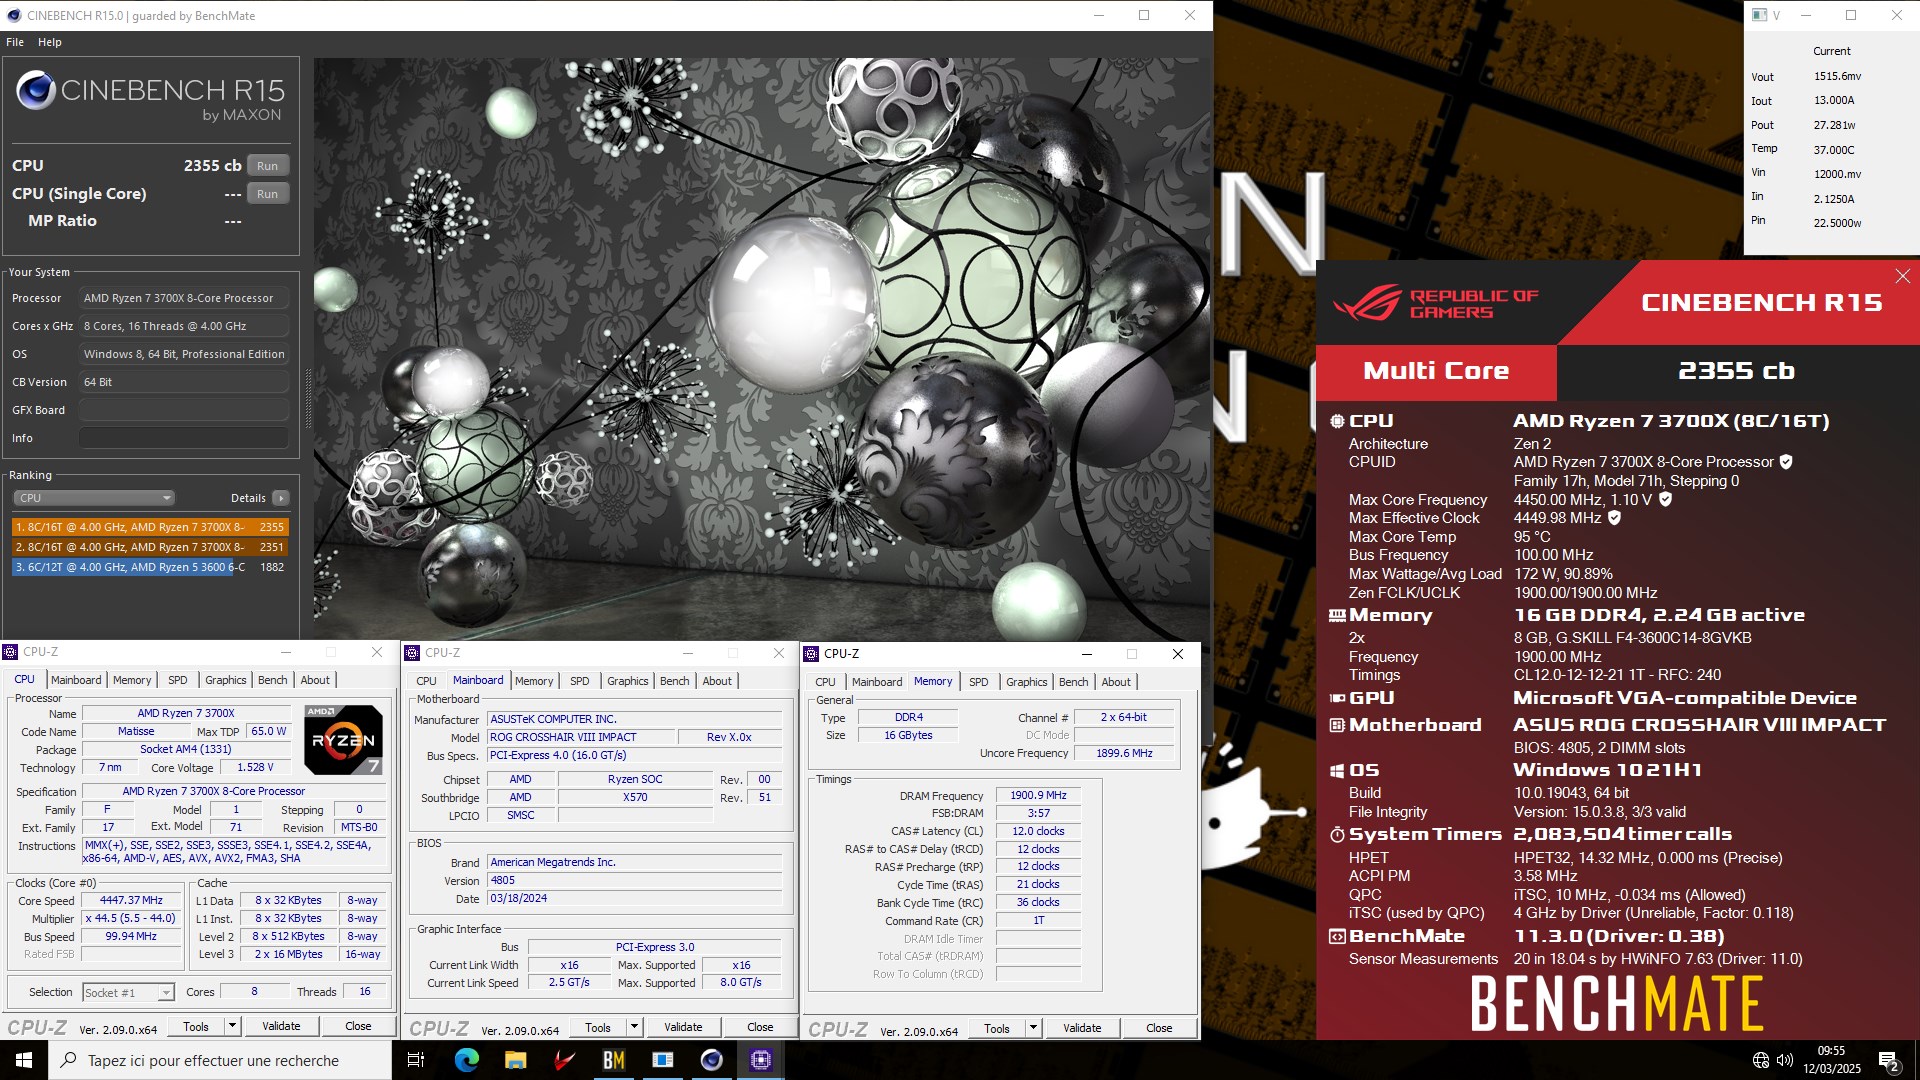Click verified shield beside Max Effective Clock
The height and width of the screenshot is (1080, 1920).
coord(1614,518)
